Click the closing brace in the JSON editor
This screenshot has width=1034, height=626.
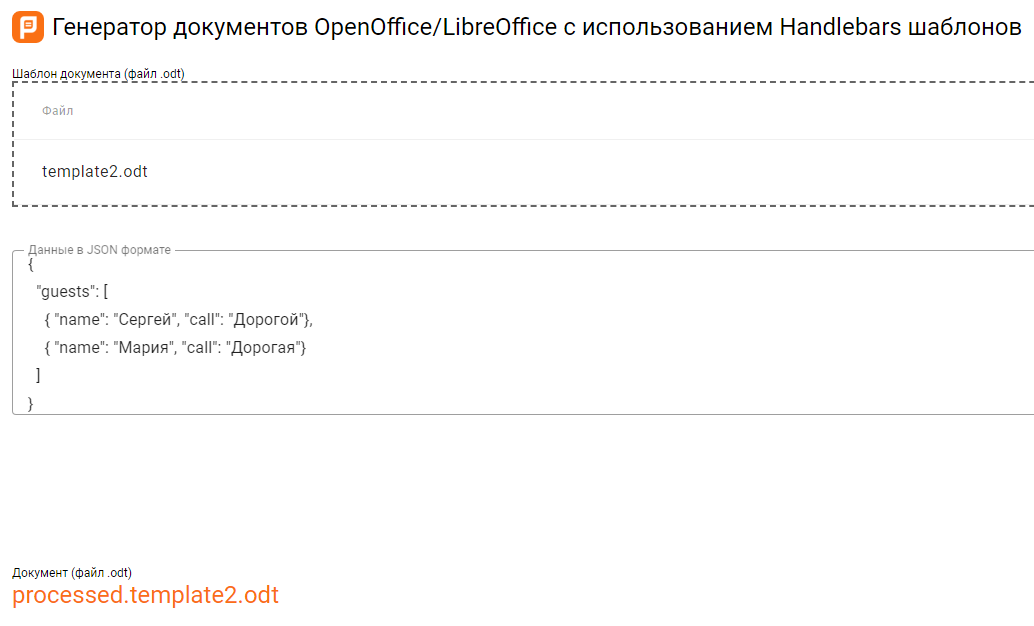point(31,402)
